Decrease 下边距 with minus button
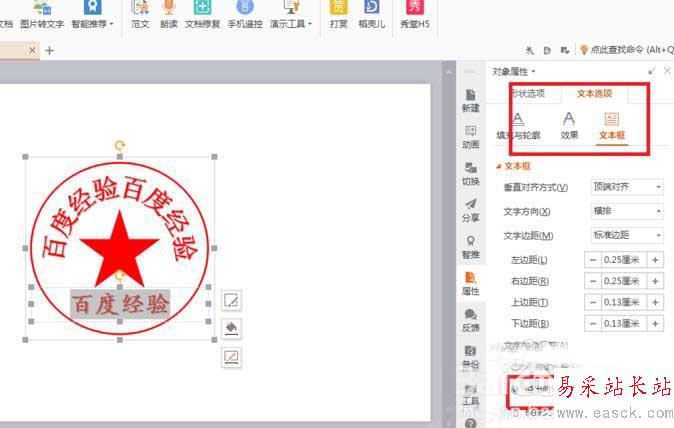Screen dimensions: 674x428 593,323
